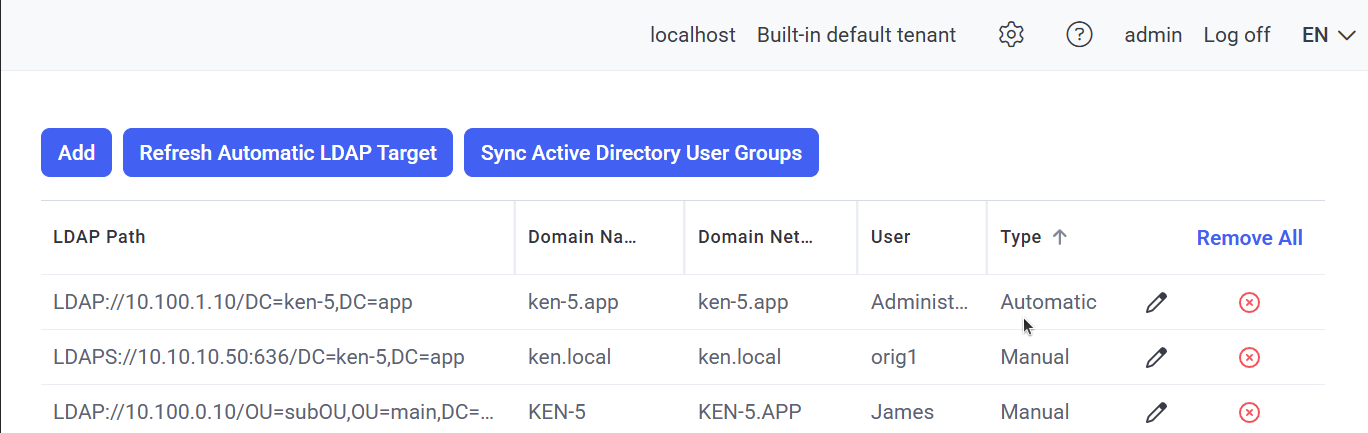The image size is (1368, 433).
Task: Edit the KEN-5 LDAP entry for James
Action: coord(1156,412)
